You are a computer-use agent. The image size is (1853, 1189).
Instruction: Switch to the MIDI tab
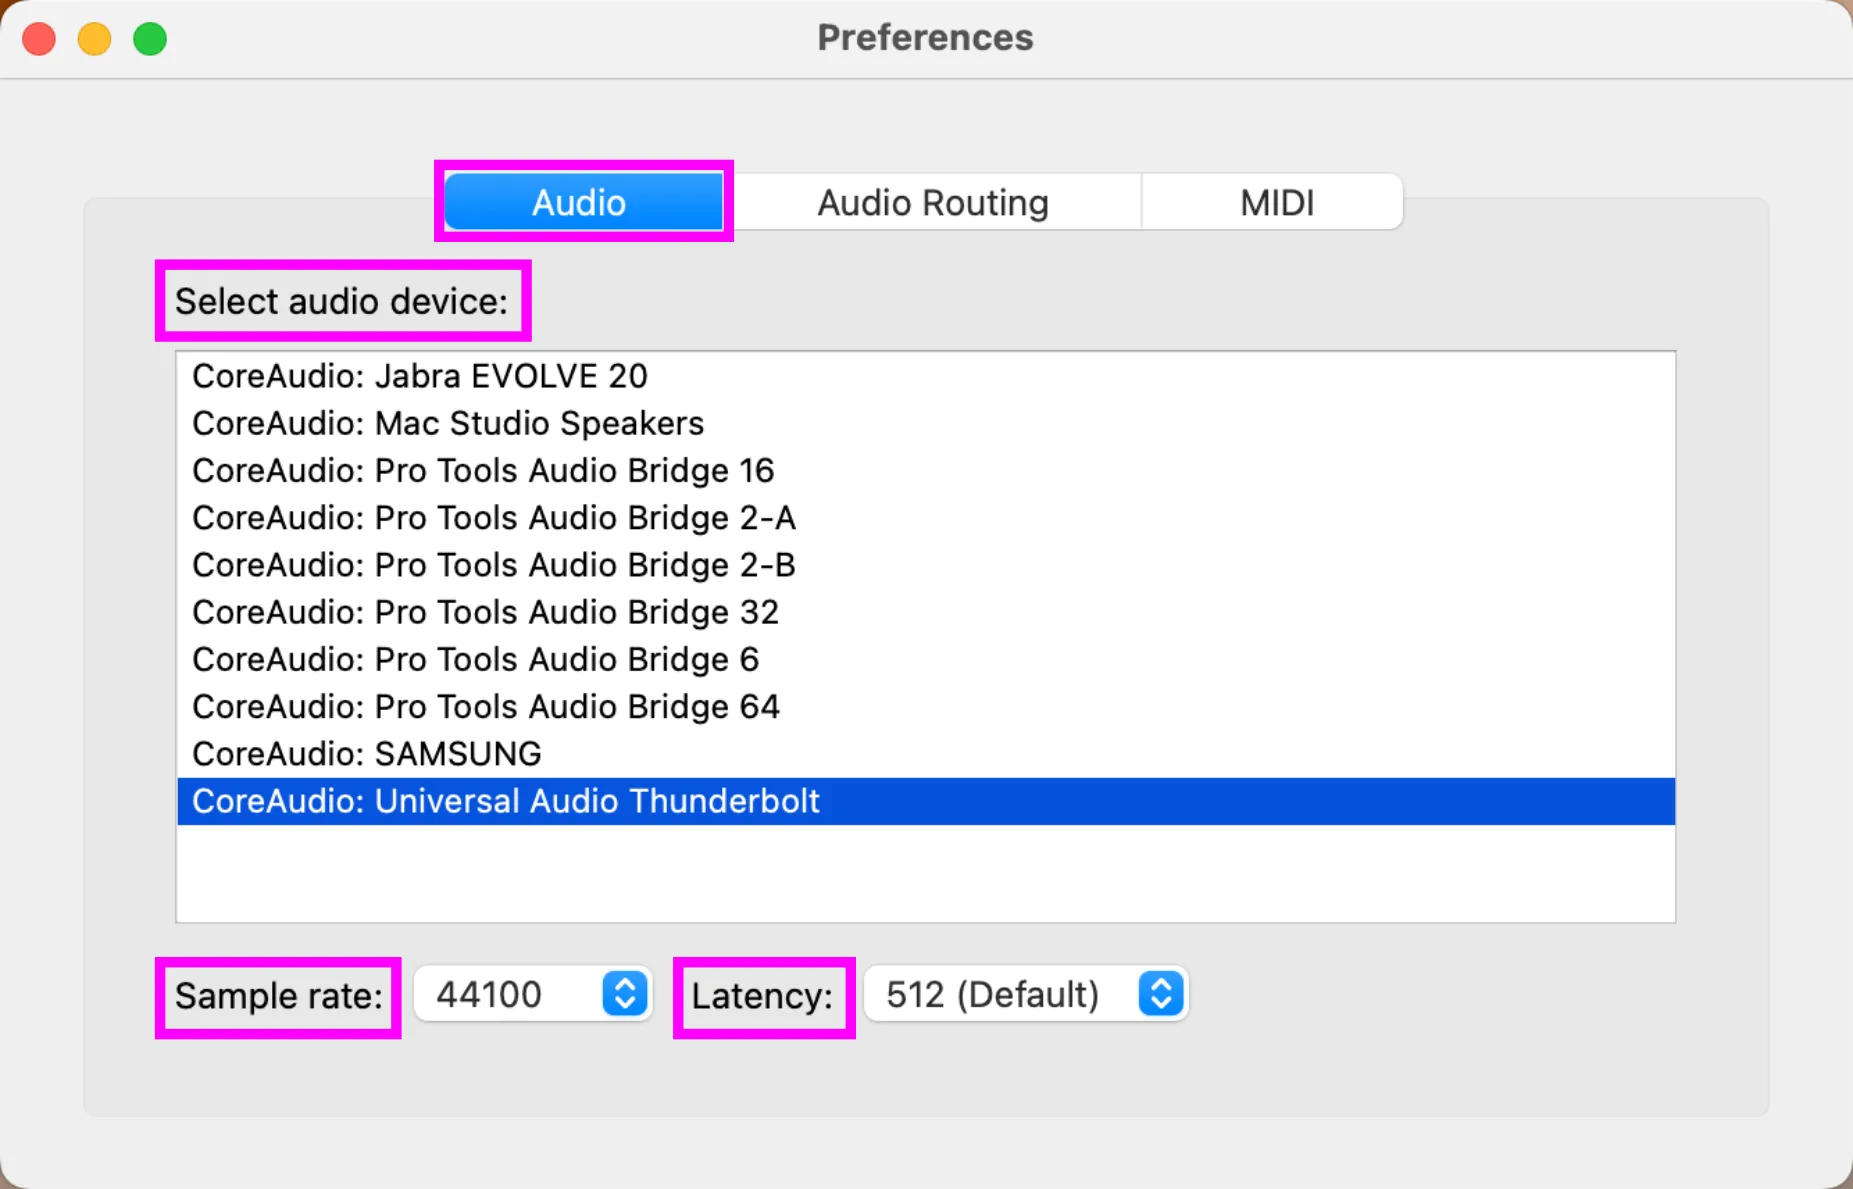1276,202
